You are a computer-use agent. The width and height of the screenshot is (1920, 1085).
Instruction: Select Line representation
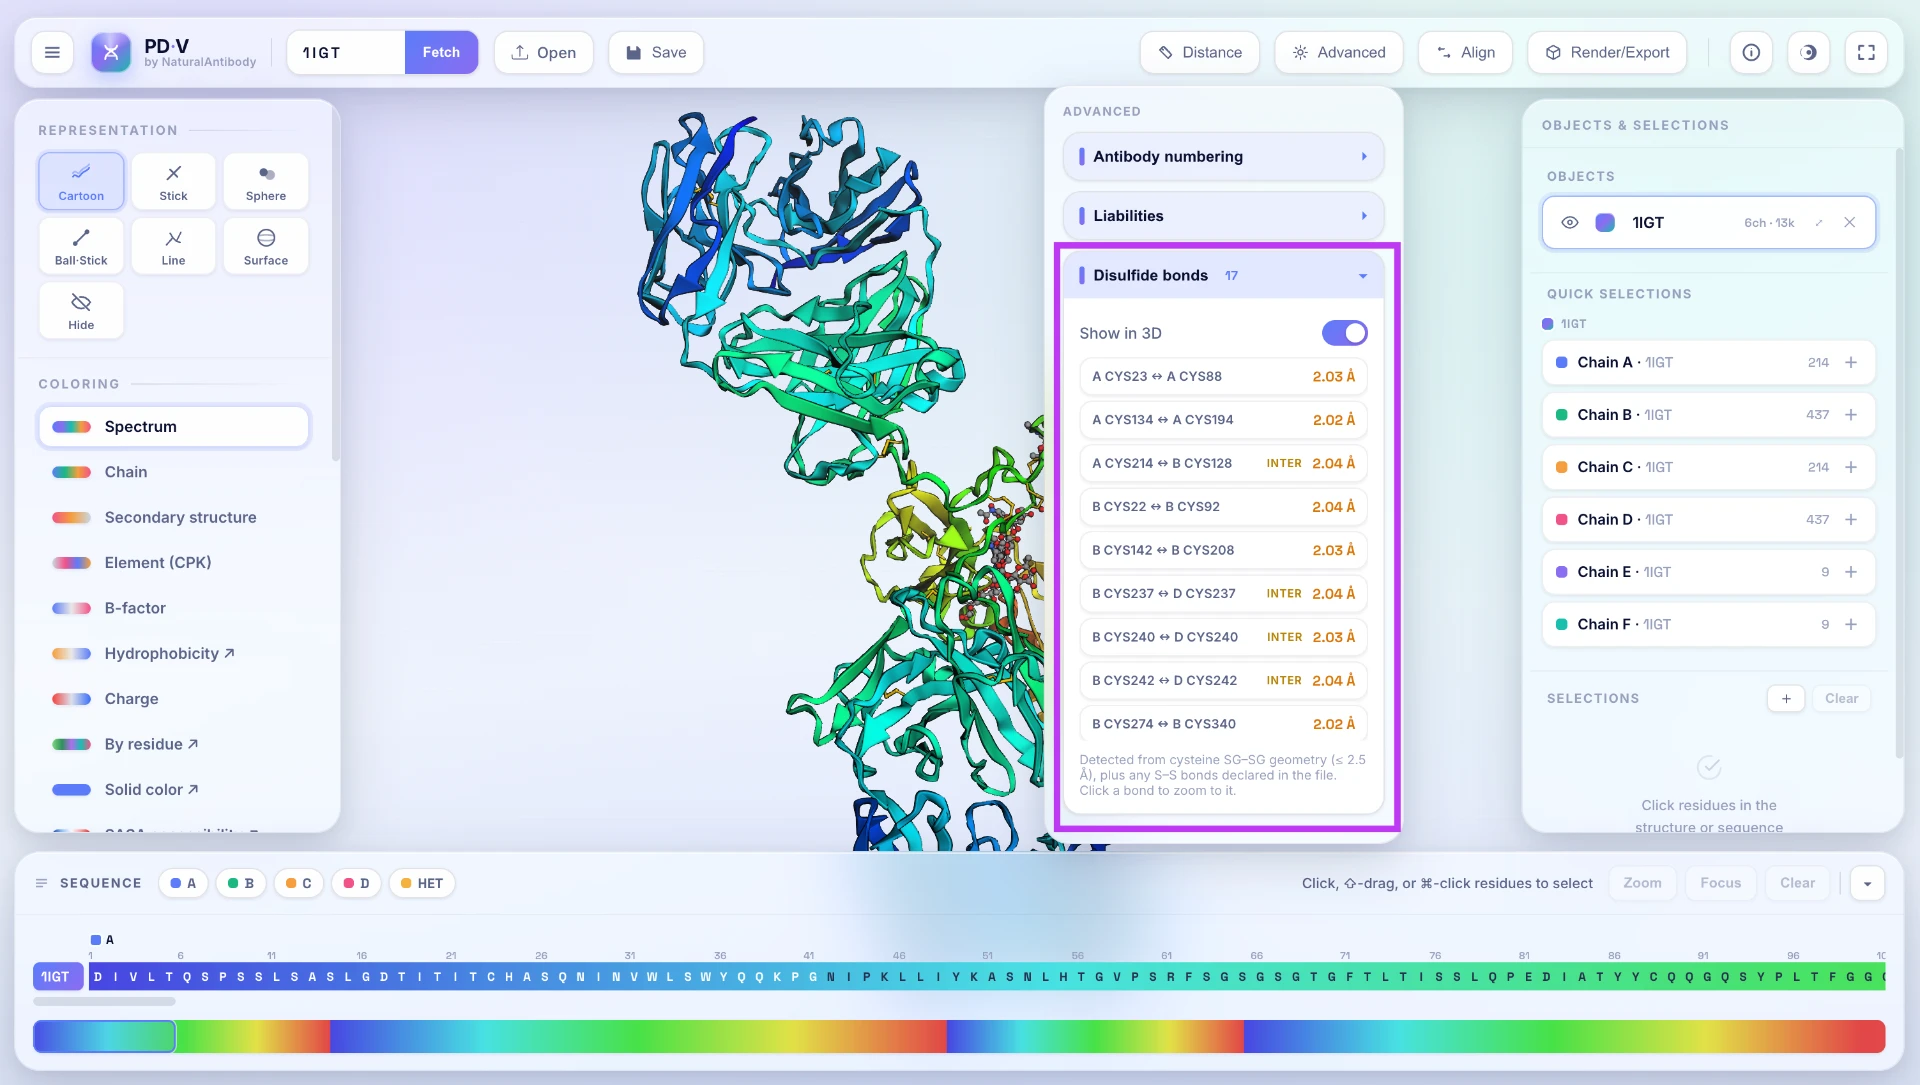pyautogui.click(x=173, y=246)
